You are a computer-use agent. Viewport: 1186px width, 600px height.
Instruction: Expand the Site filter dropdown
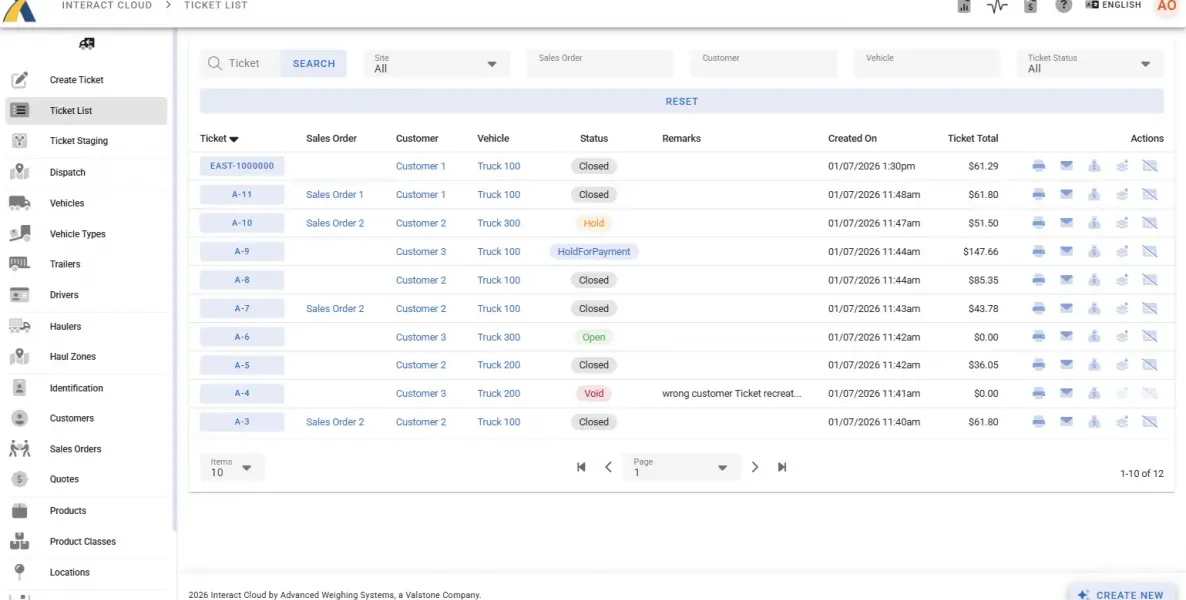[x=436, y=64]
